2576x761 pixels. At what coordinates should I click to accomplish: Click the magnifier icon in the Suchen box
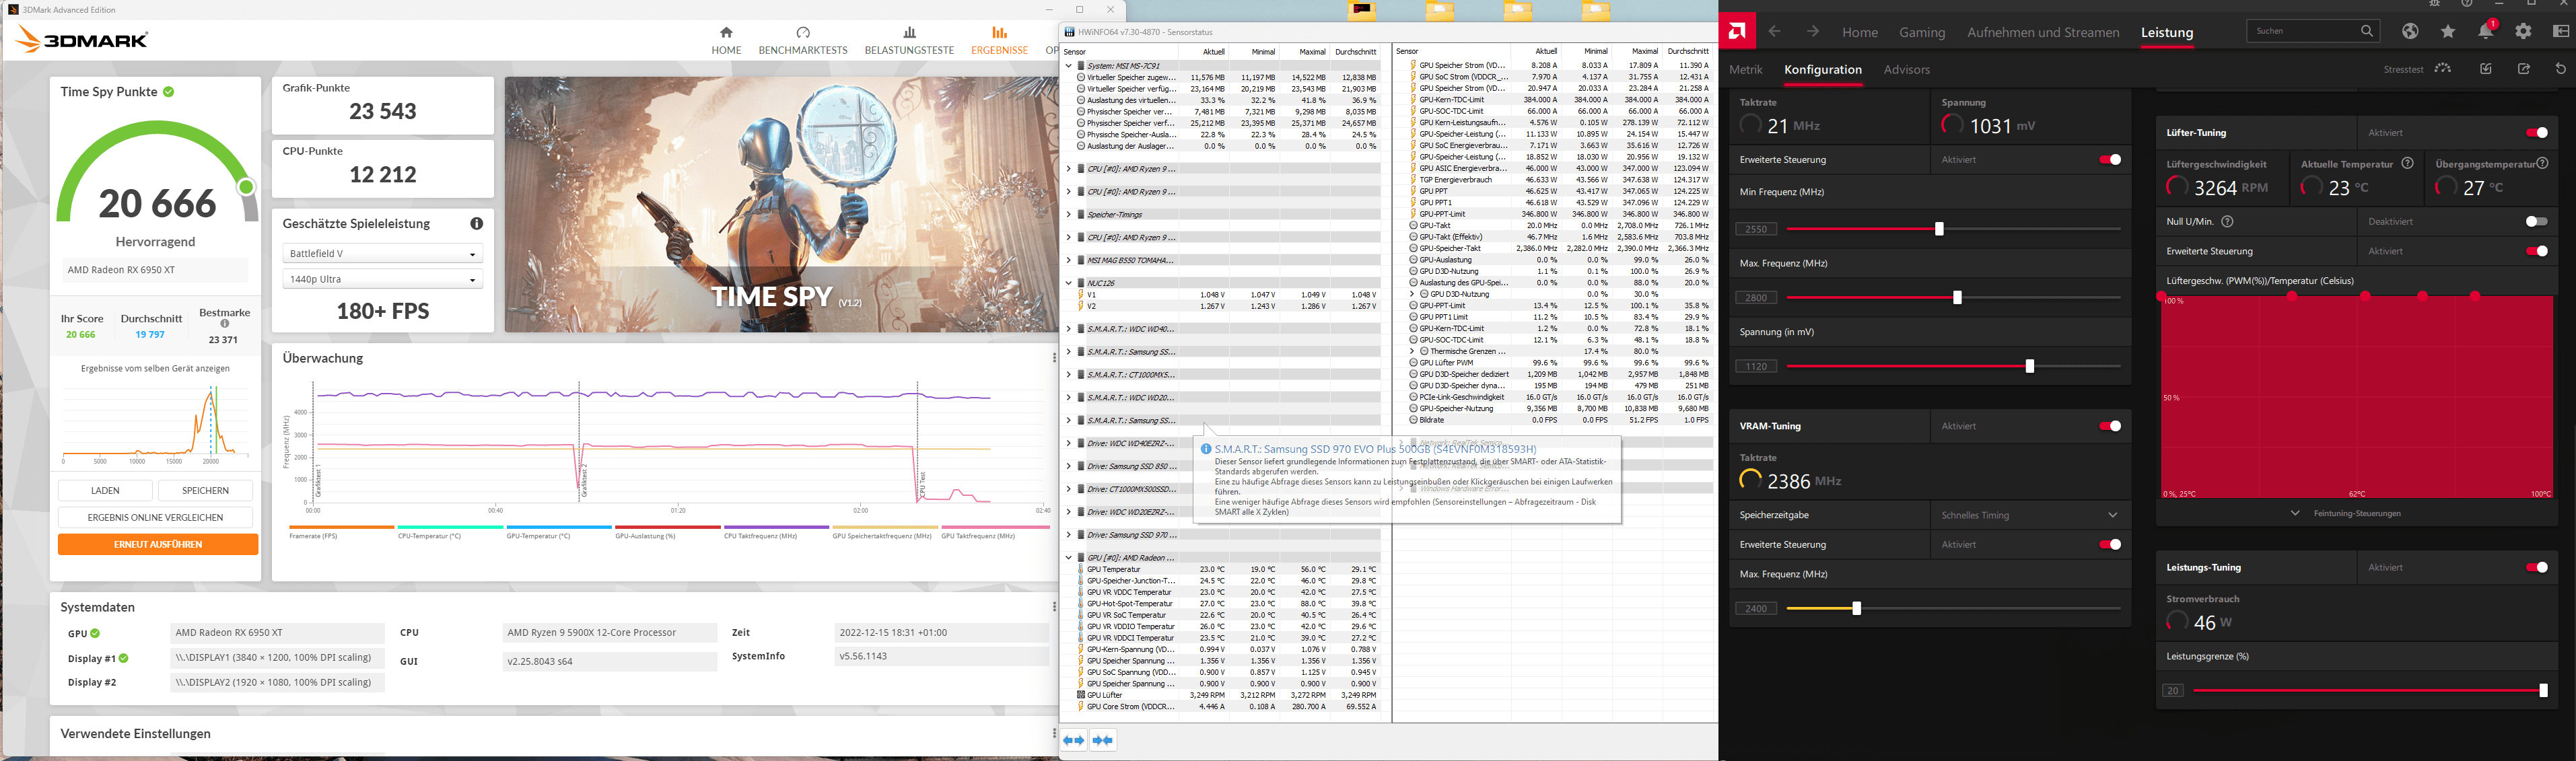2367,31
